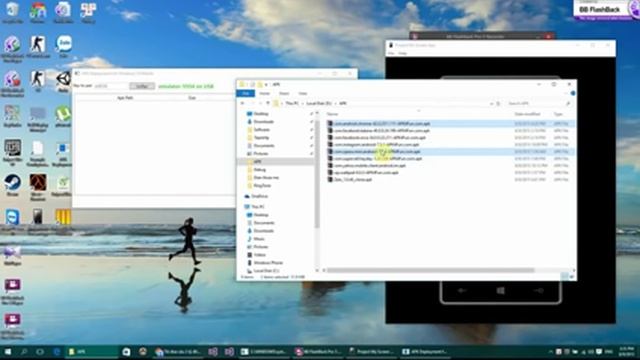
Task: Tap phone Search button in Project My Screen
Action: [539, 291]
